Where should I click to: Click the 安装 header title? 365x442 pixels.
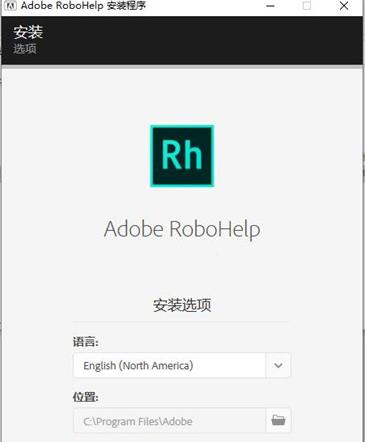[28, 32]
